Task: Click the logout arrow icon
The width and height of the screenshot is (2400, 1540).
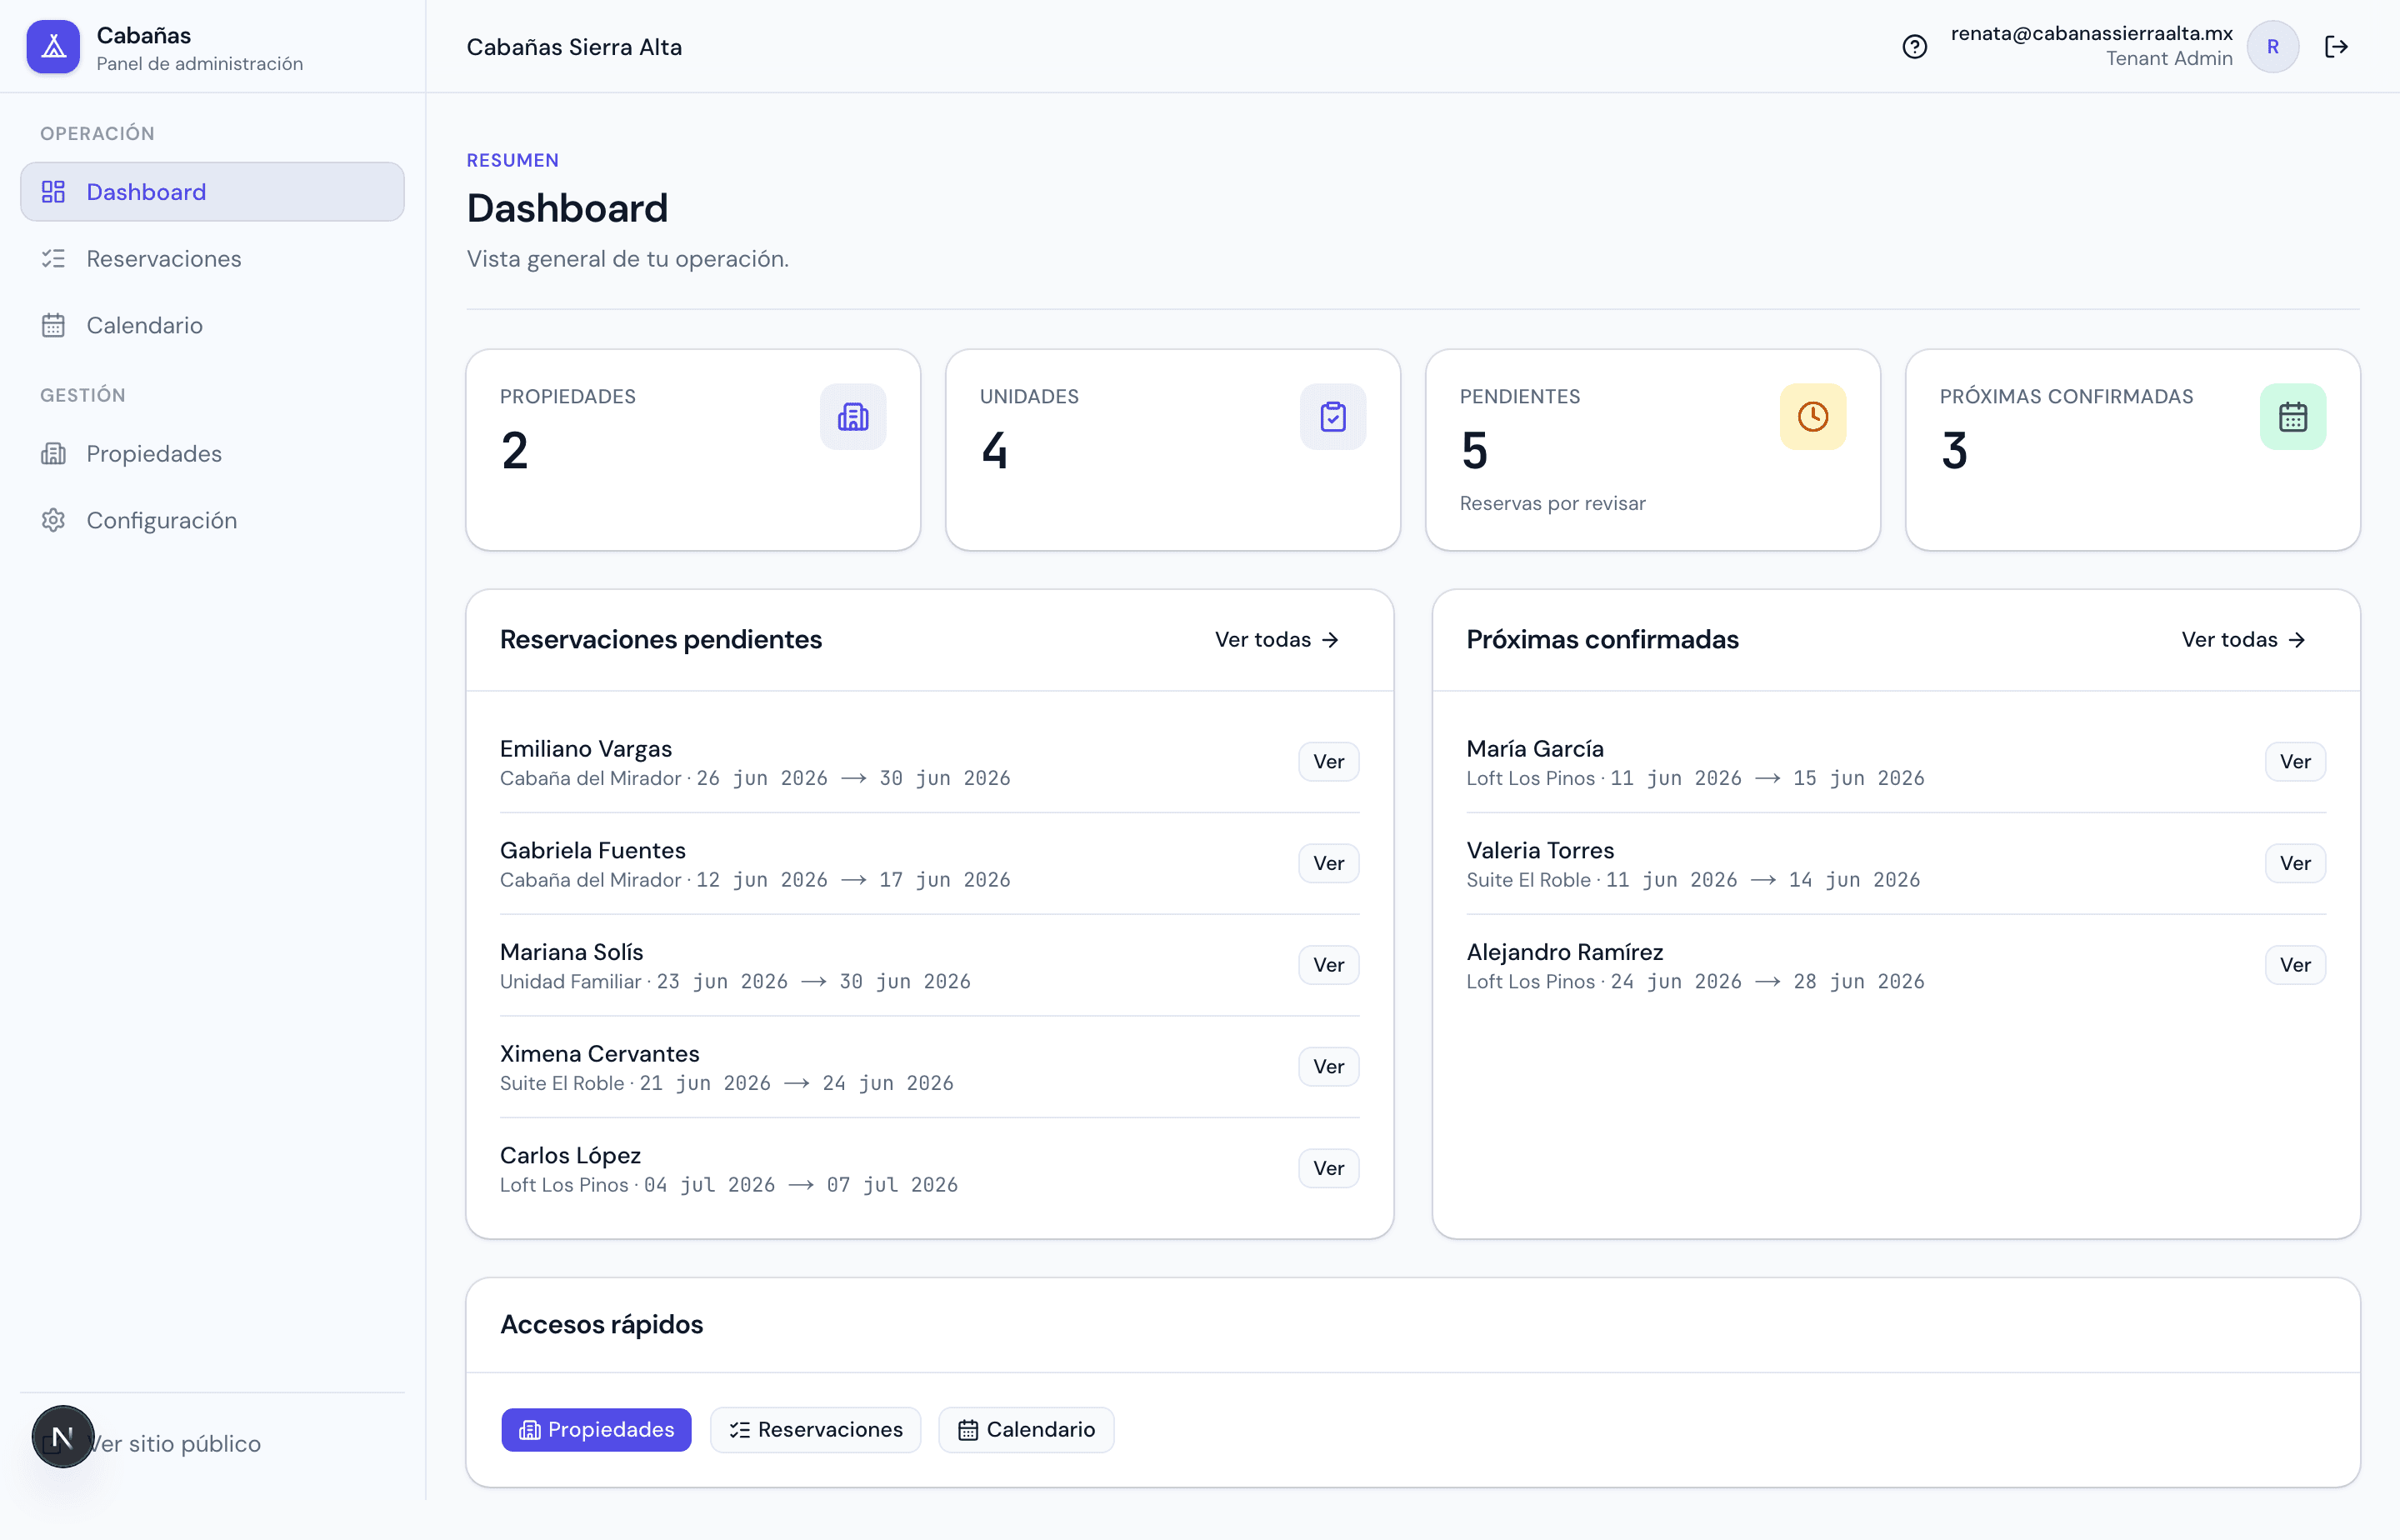Action: coord(2336,47)
